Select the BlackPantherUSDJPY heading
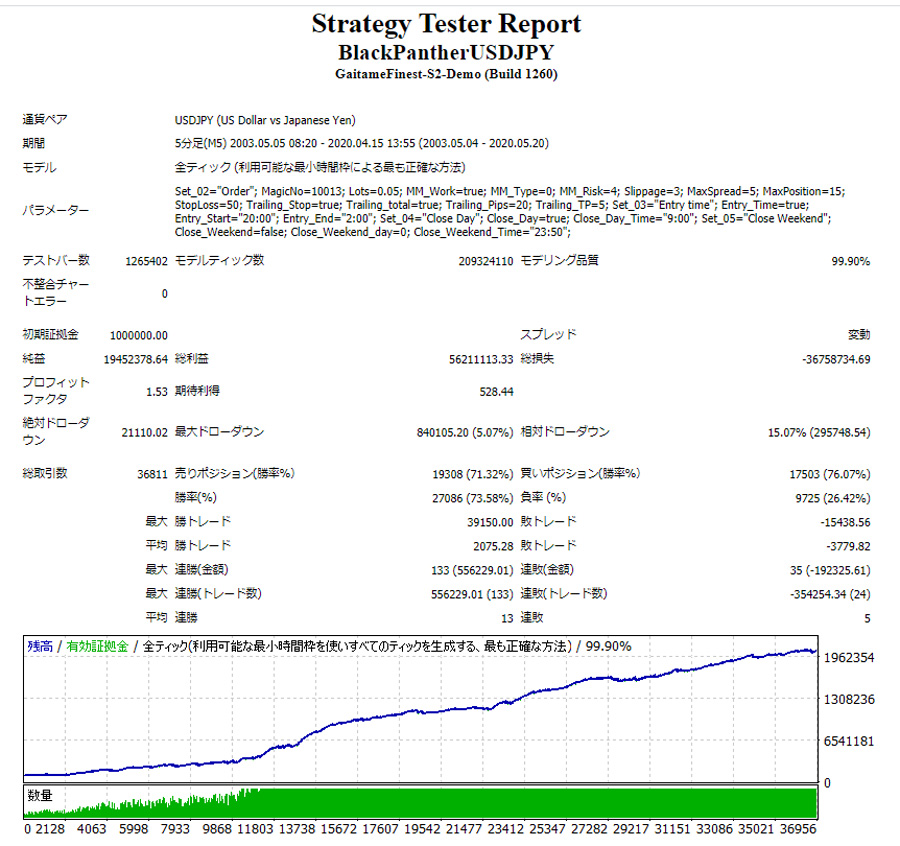Screen dimensions: 900x846 [446, 53]
